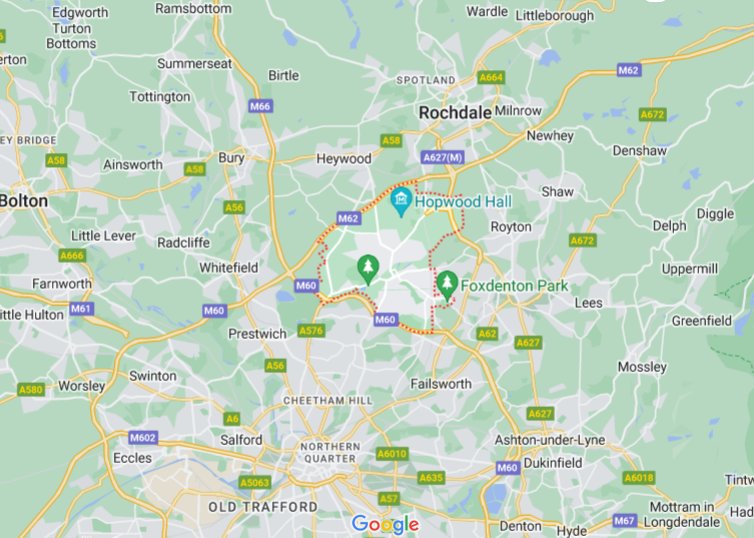Select the Hopwood Hall text label
The width and height of the screenshot is (754, 538).
(x=463, y=201)
